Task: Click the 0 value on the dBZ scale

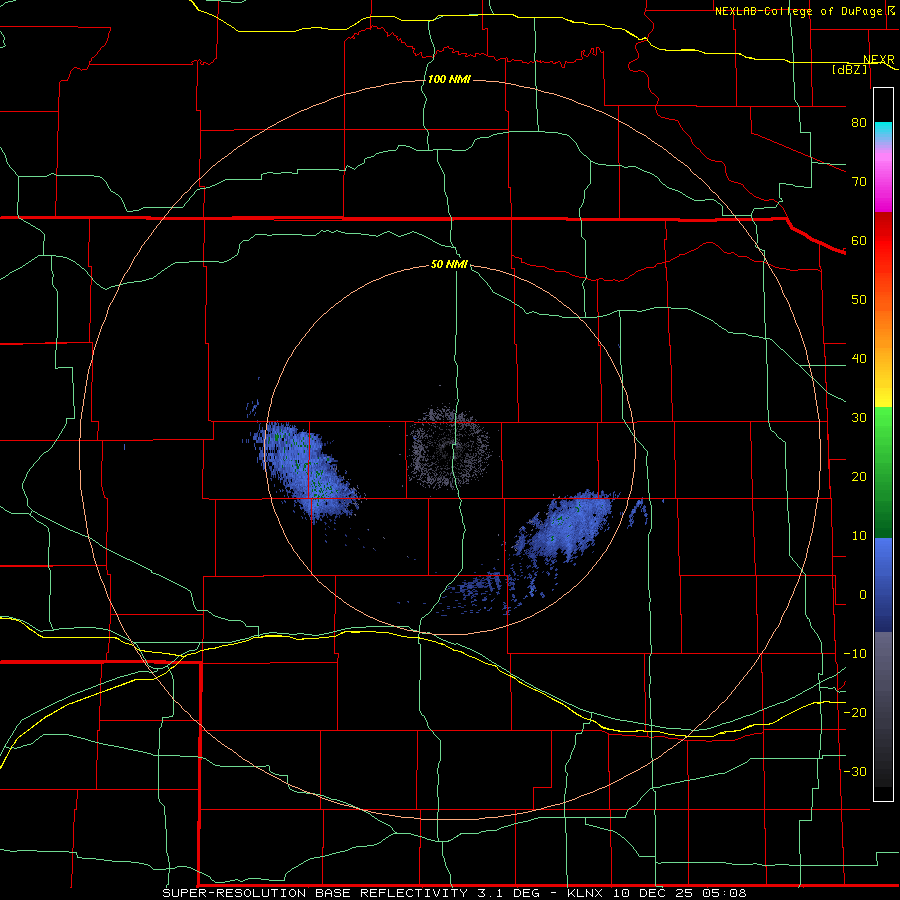Action: coord(863,595)
